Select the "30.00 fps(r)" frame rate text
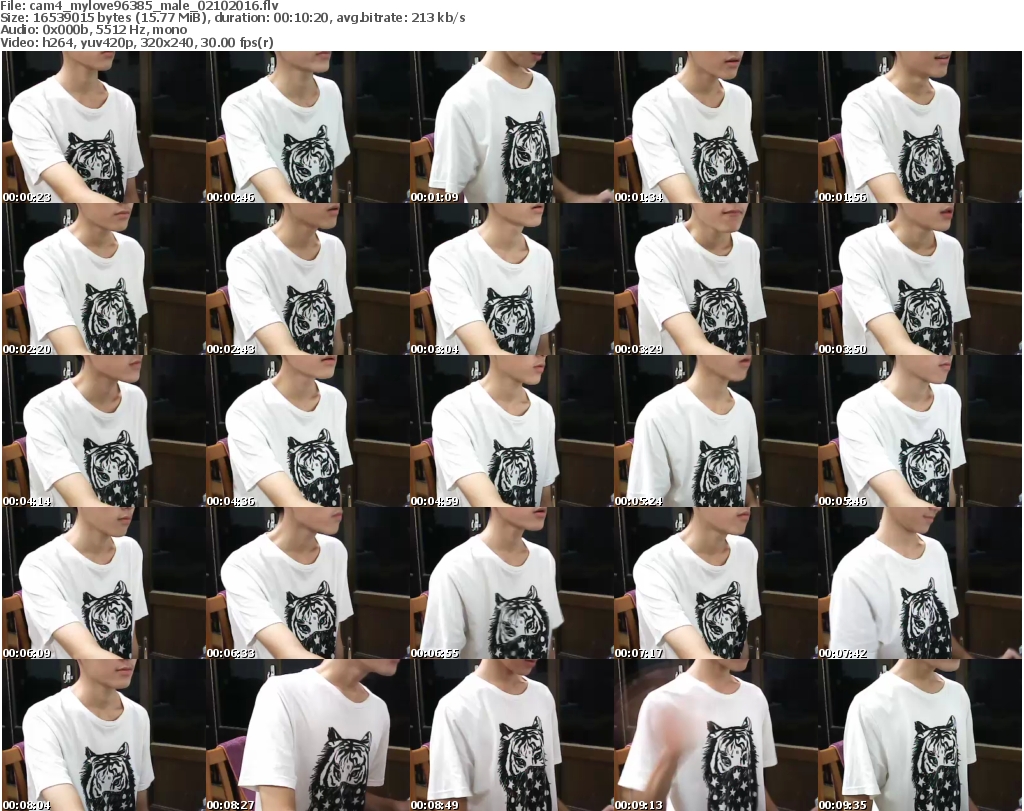Screen dimensions: 1024x811 (236, 43)
